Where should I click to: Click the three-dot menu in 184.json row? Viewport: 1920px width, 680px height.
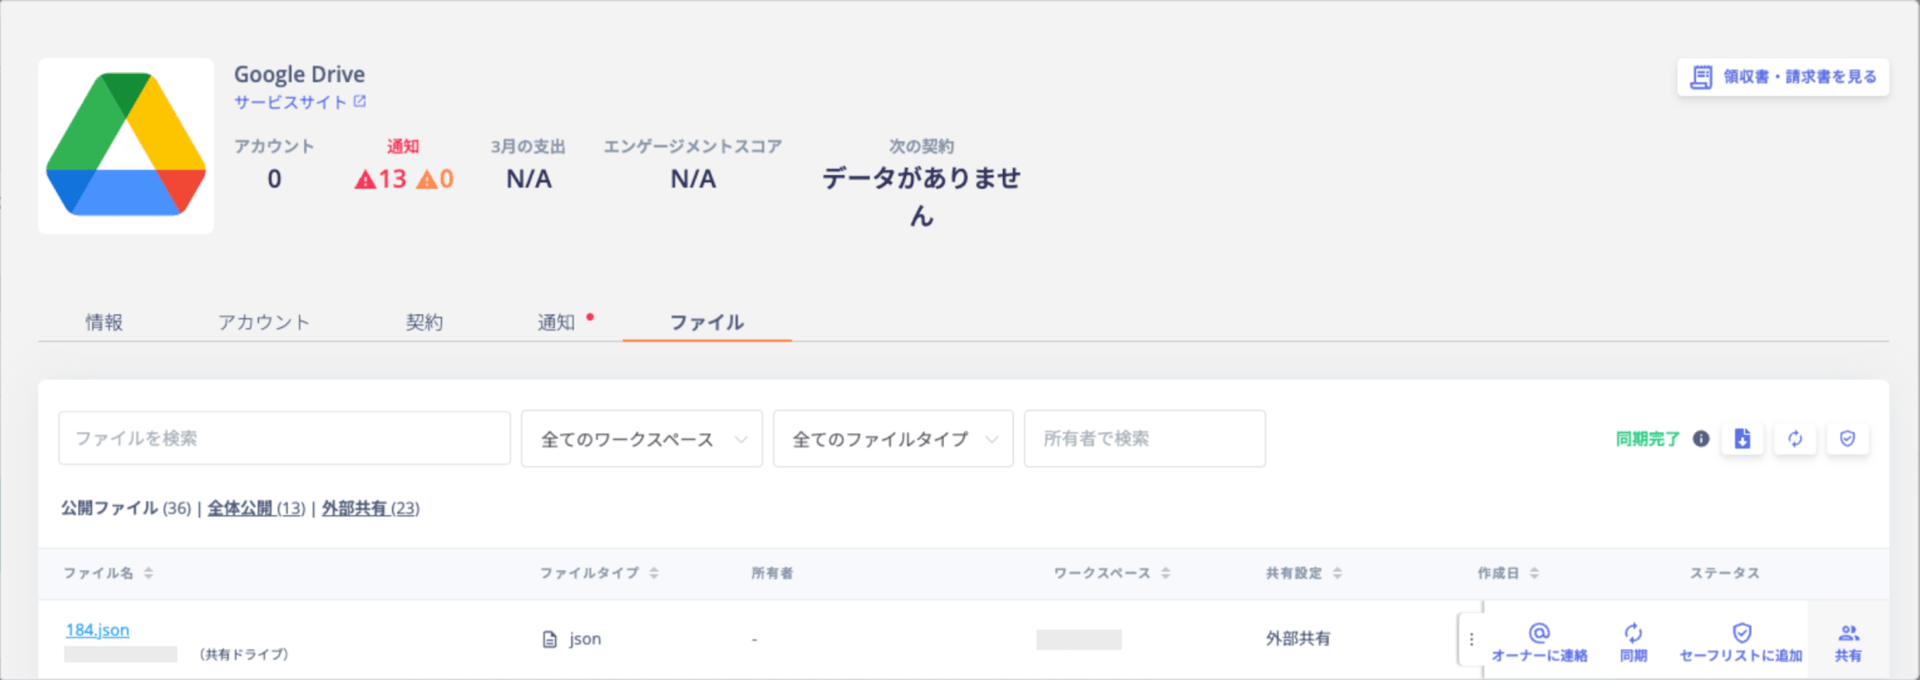tap(1471, 639)
